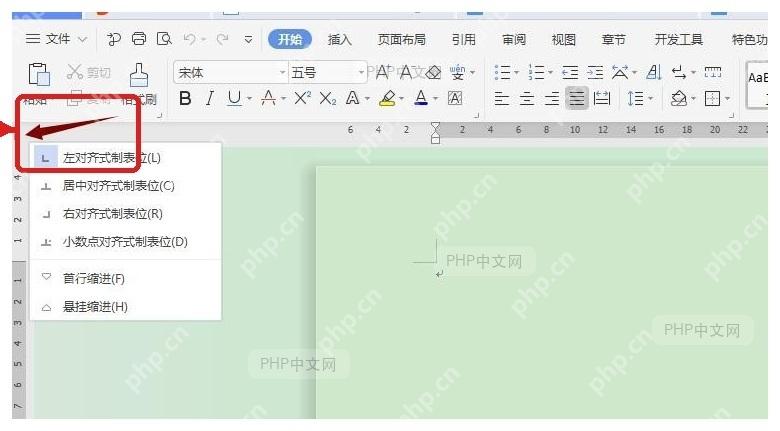This screenshot has height=431, width=780.
Task: Center align text
Action: pos(527,99)
